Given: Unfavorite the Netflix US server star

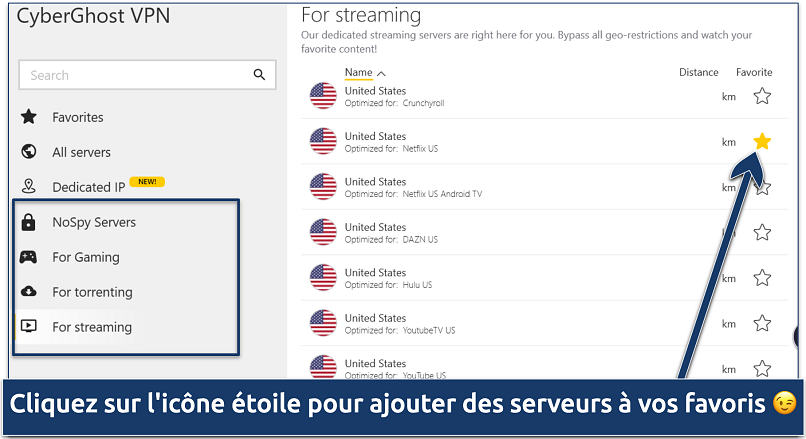Looking at the screenshot, I should [762, 141].
